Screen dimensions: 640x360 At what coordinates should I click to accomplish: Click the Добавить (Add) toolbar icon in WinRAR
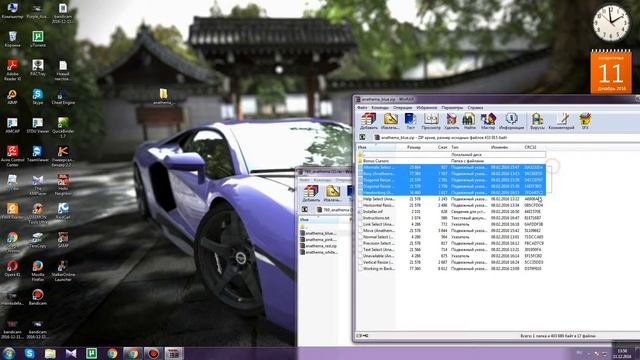[x=369, y=121]
